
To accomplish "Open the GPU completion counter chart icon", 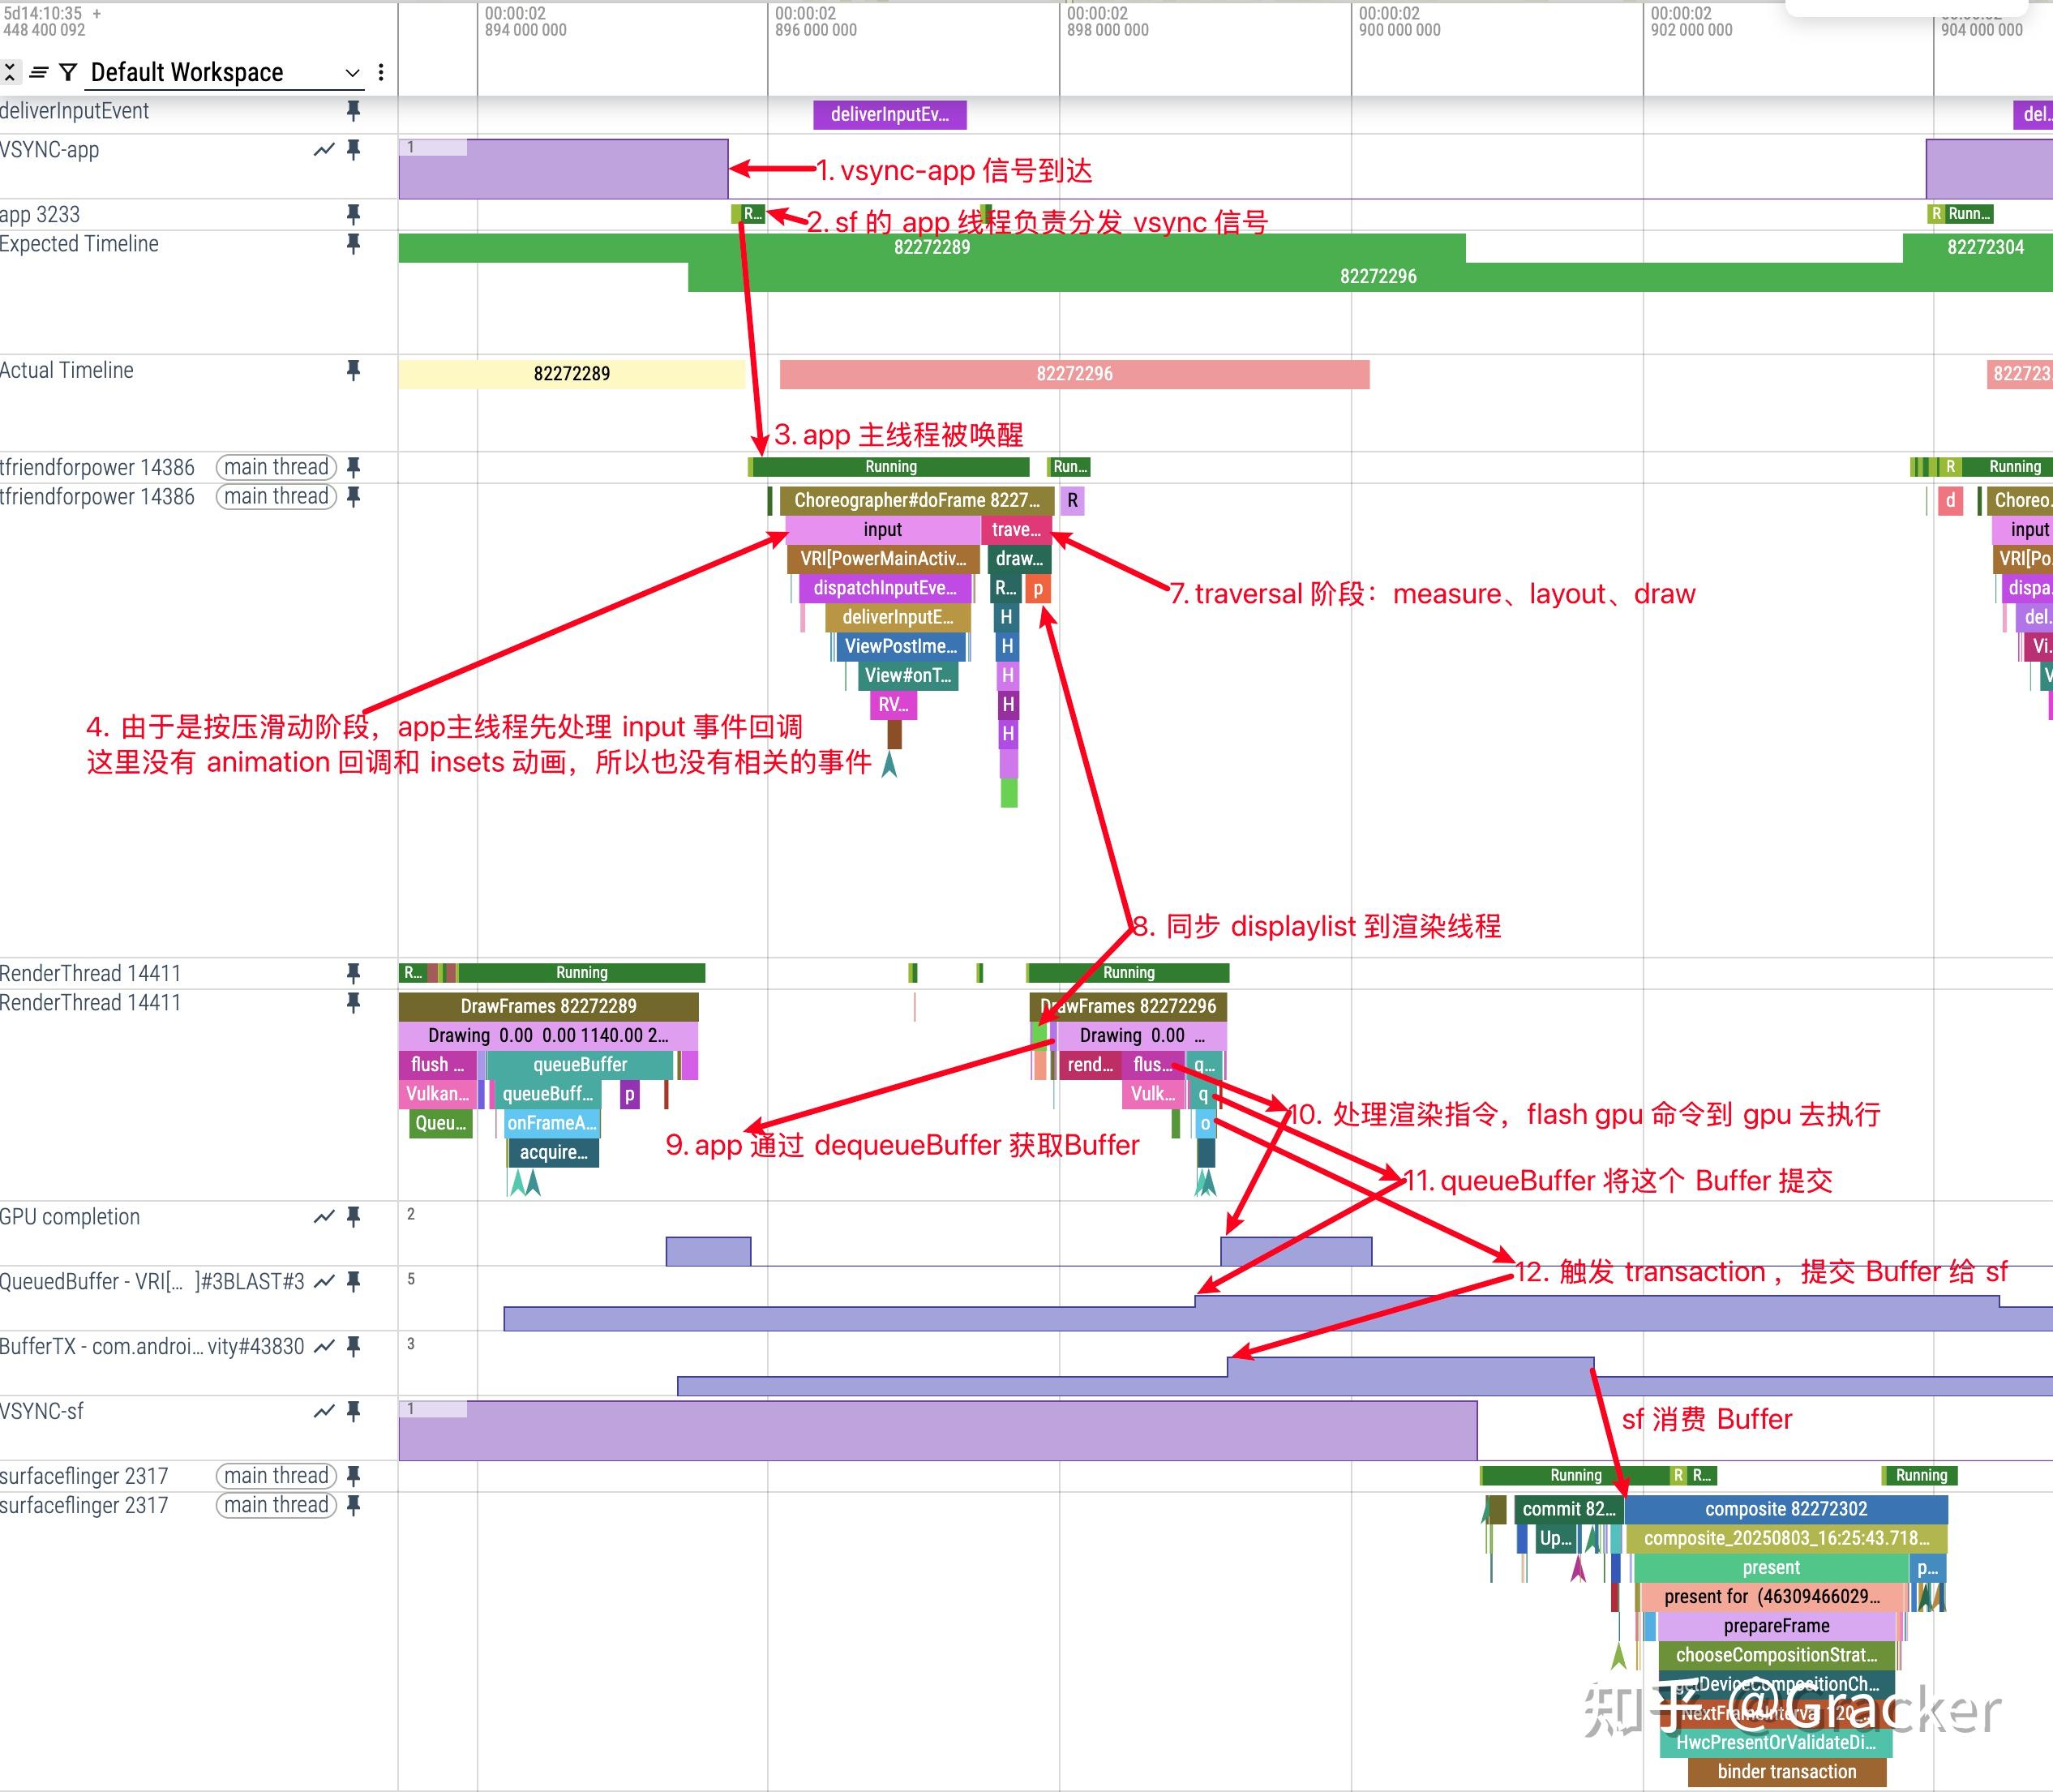I will (x=323, y=1217).
